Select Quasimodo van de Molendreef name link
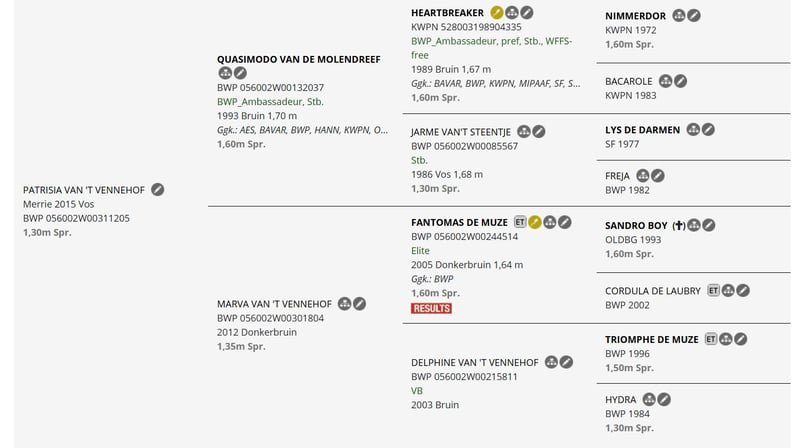The height and width of the screenshot is (448, 800). click(x=298, y=60)
